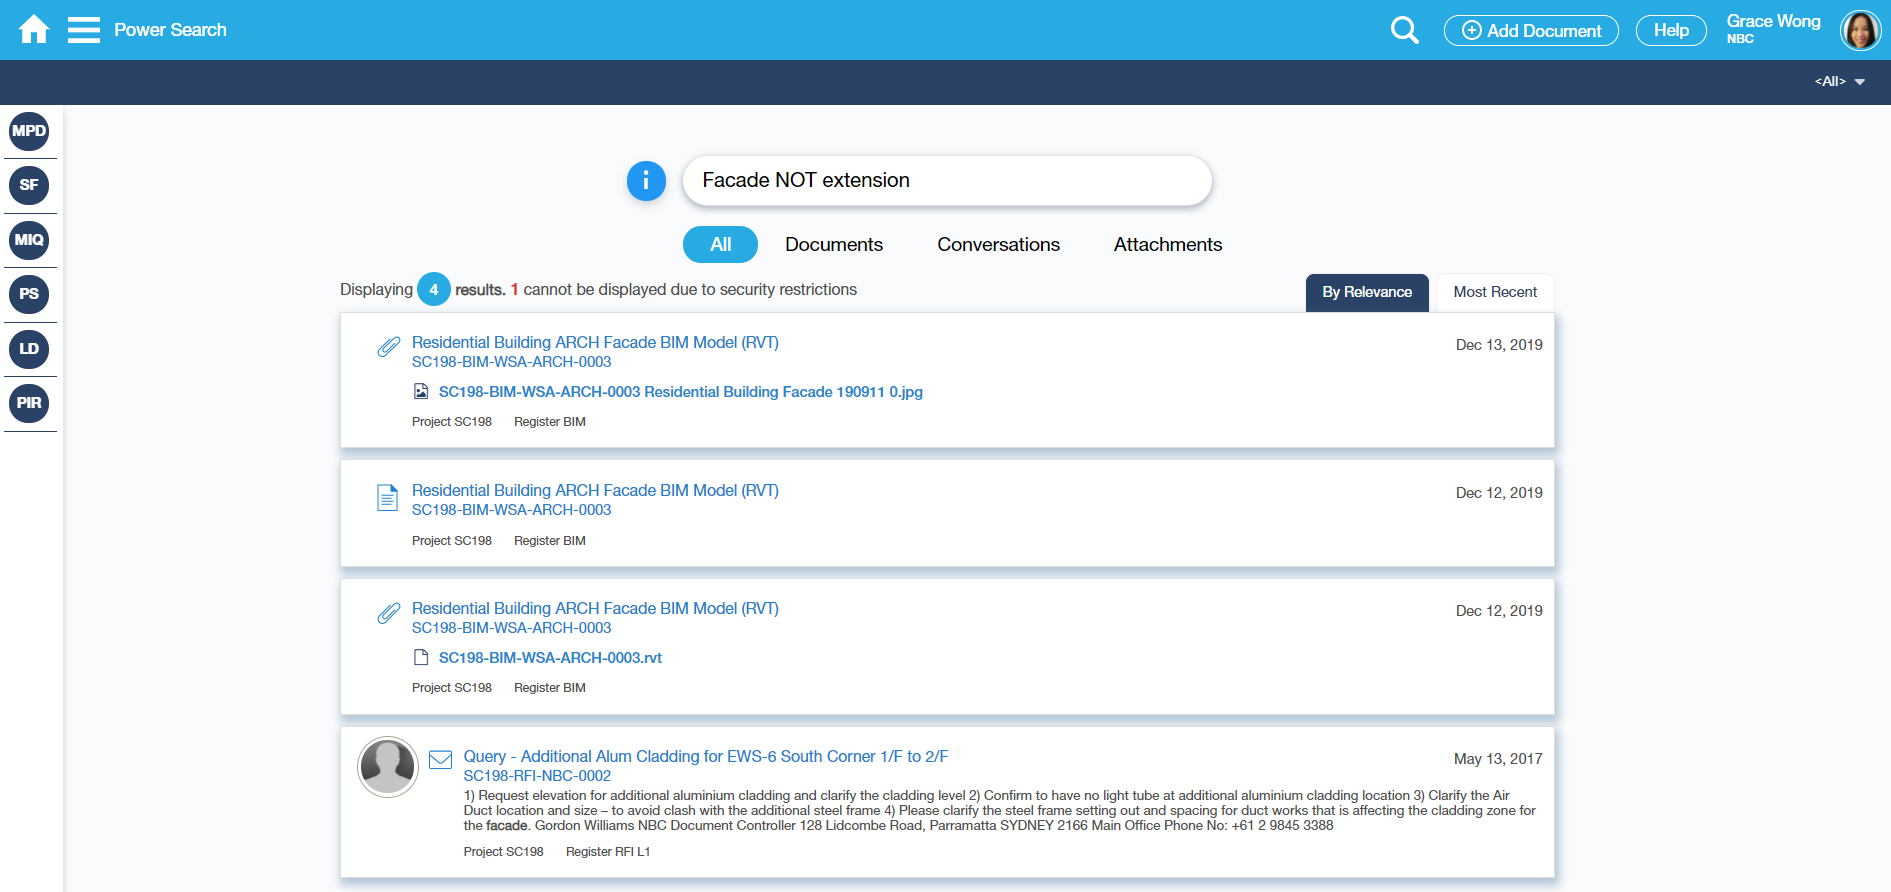Open the hamburger navigation menu
Image resolution: width=1891 pixels, height=892 pixels.
click(x=84, y=30)
